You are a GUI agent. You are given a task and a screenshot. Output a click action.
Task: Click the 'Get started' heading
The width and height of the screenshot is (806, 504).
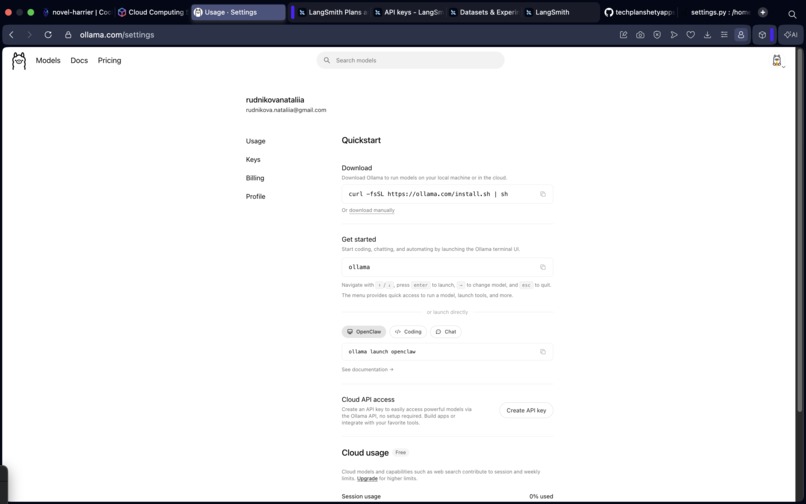click(x=359, y=240)
